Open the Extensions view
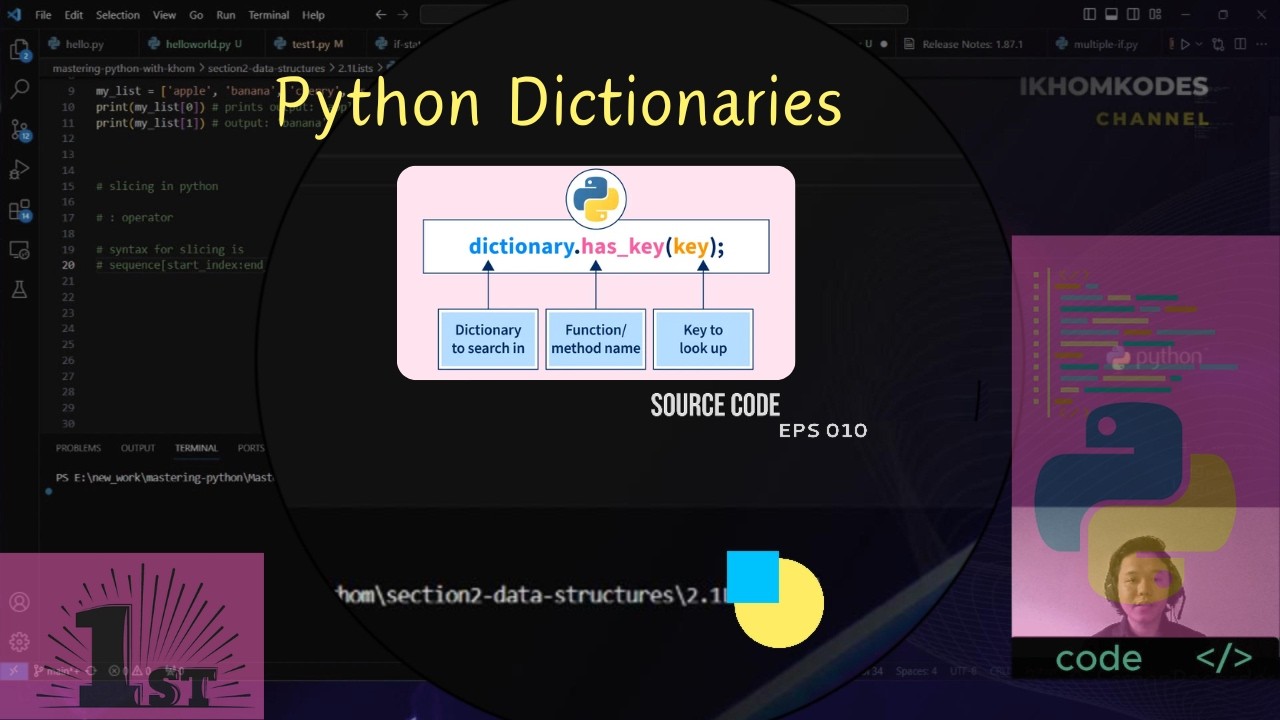The width and height of the screenshot is (1280, 720). coord(19,209)
